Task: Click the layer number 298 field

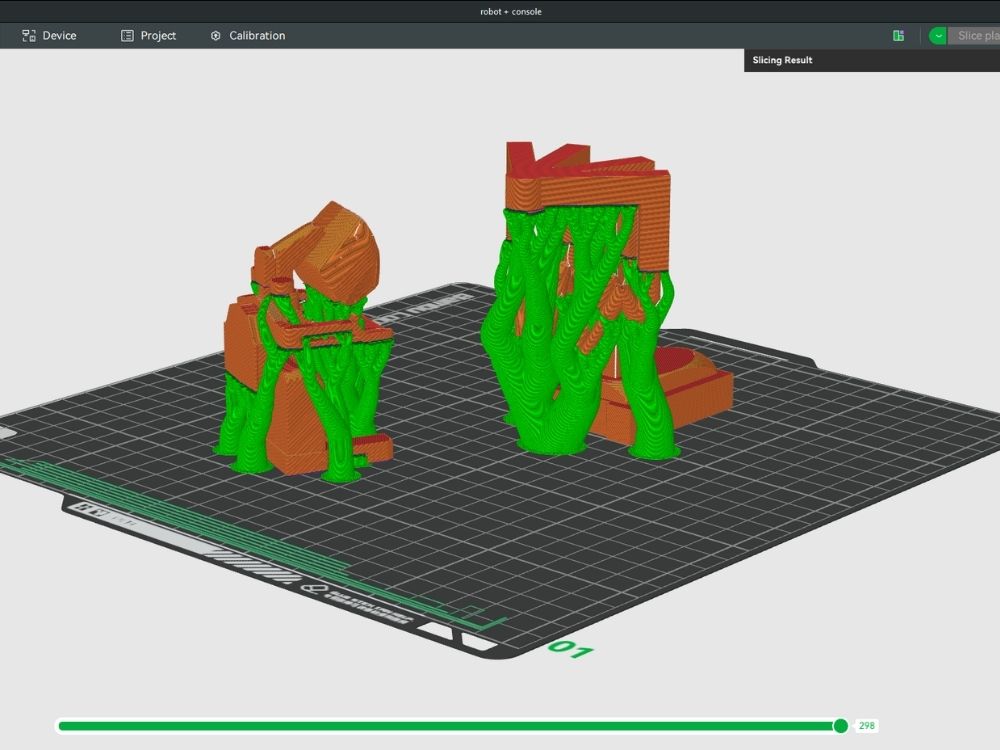Action: [x=866, y=725]
